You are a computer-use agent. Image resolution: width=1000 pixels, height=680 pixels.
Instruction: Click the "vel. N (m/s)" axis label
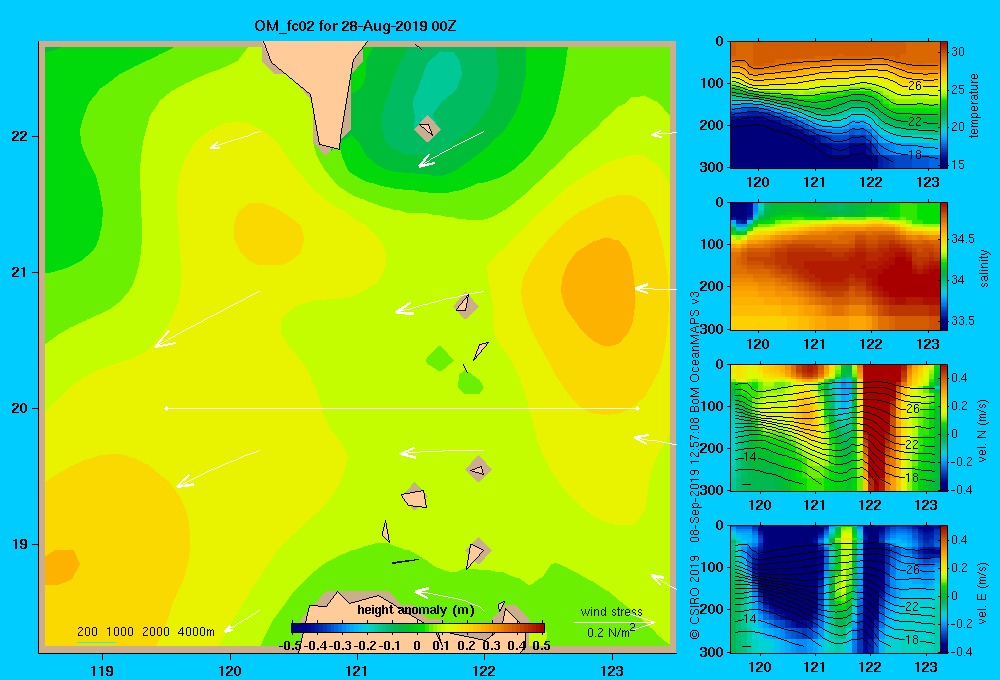(x=983, y=431)
